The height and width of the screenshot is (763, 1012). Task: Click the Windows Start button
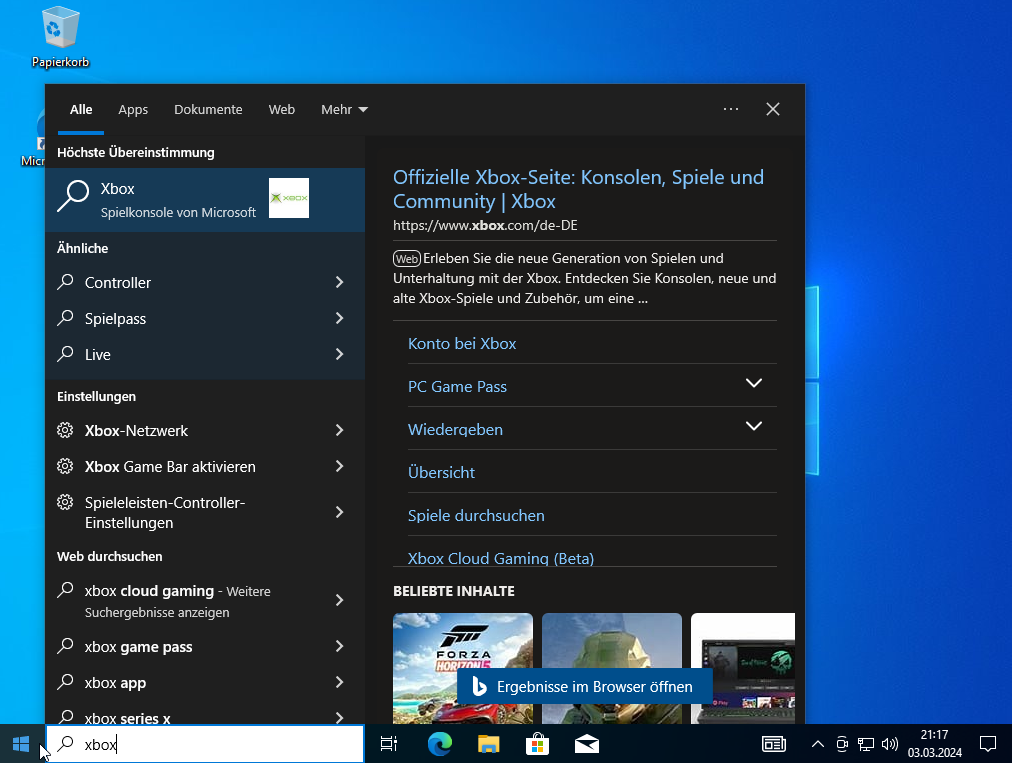[x=21, y=744]
